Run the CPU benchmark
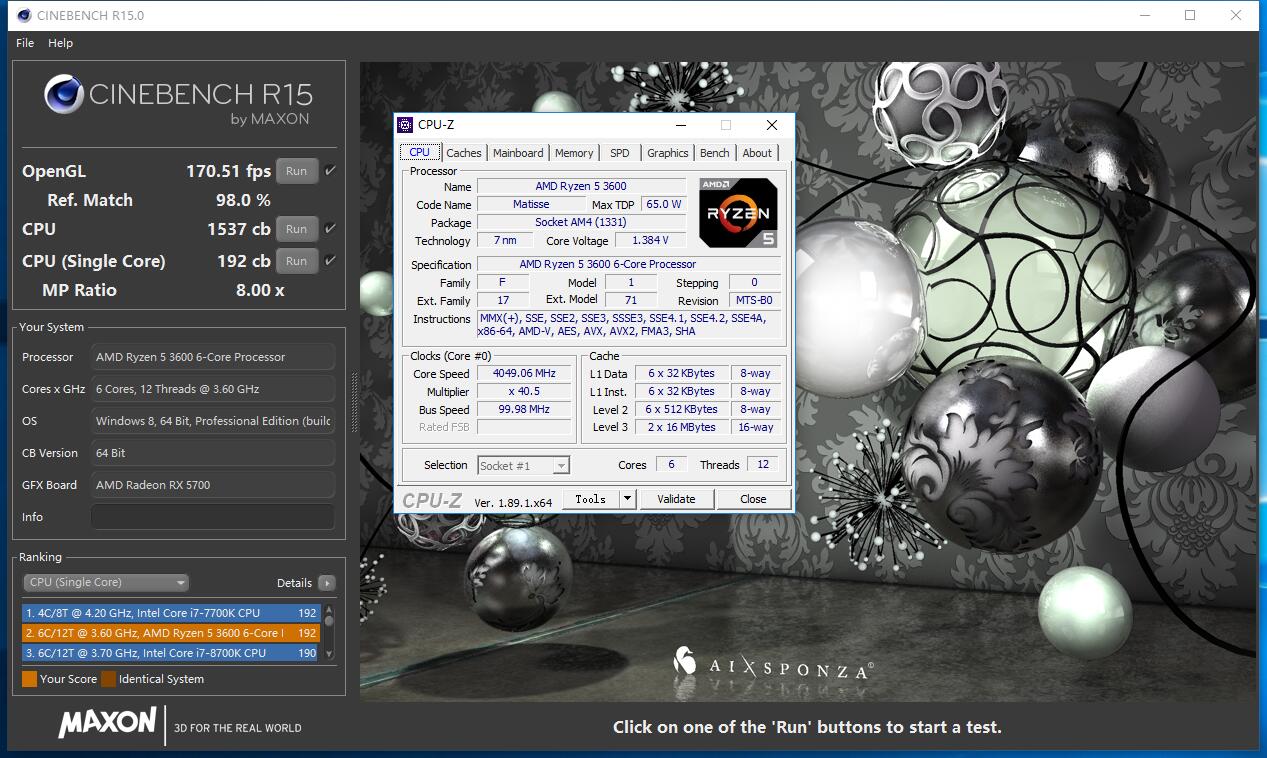Screen dimensions: 1267x758 pos(296,229)
